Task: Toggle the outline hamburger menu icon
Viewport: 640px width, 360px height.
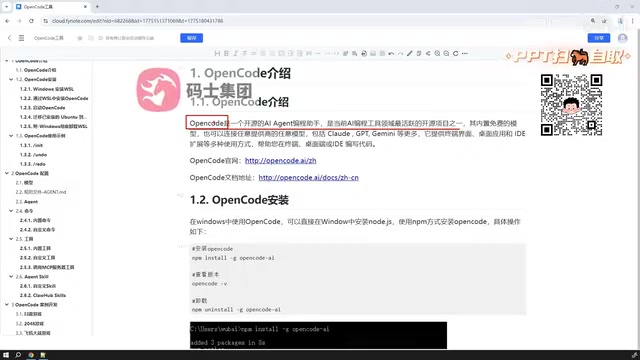Action: coord(21,38)
